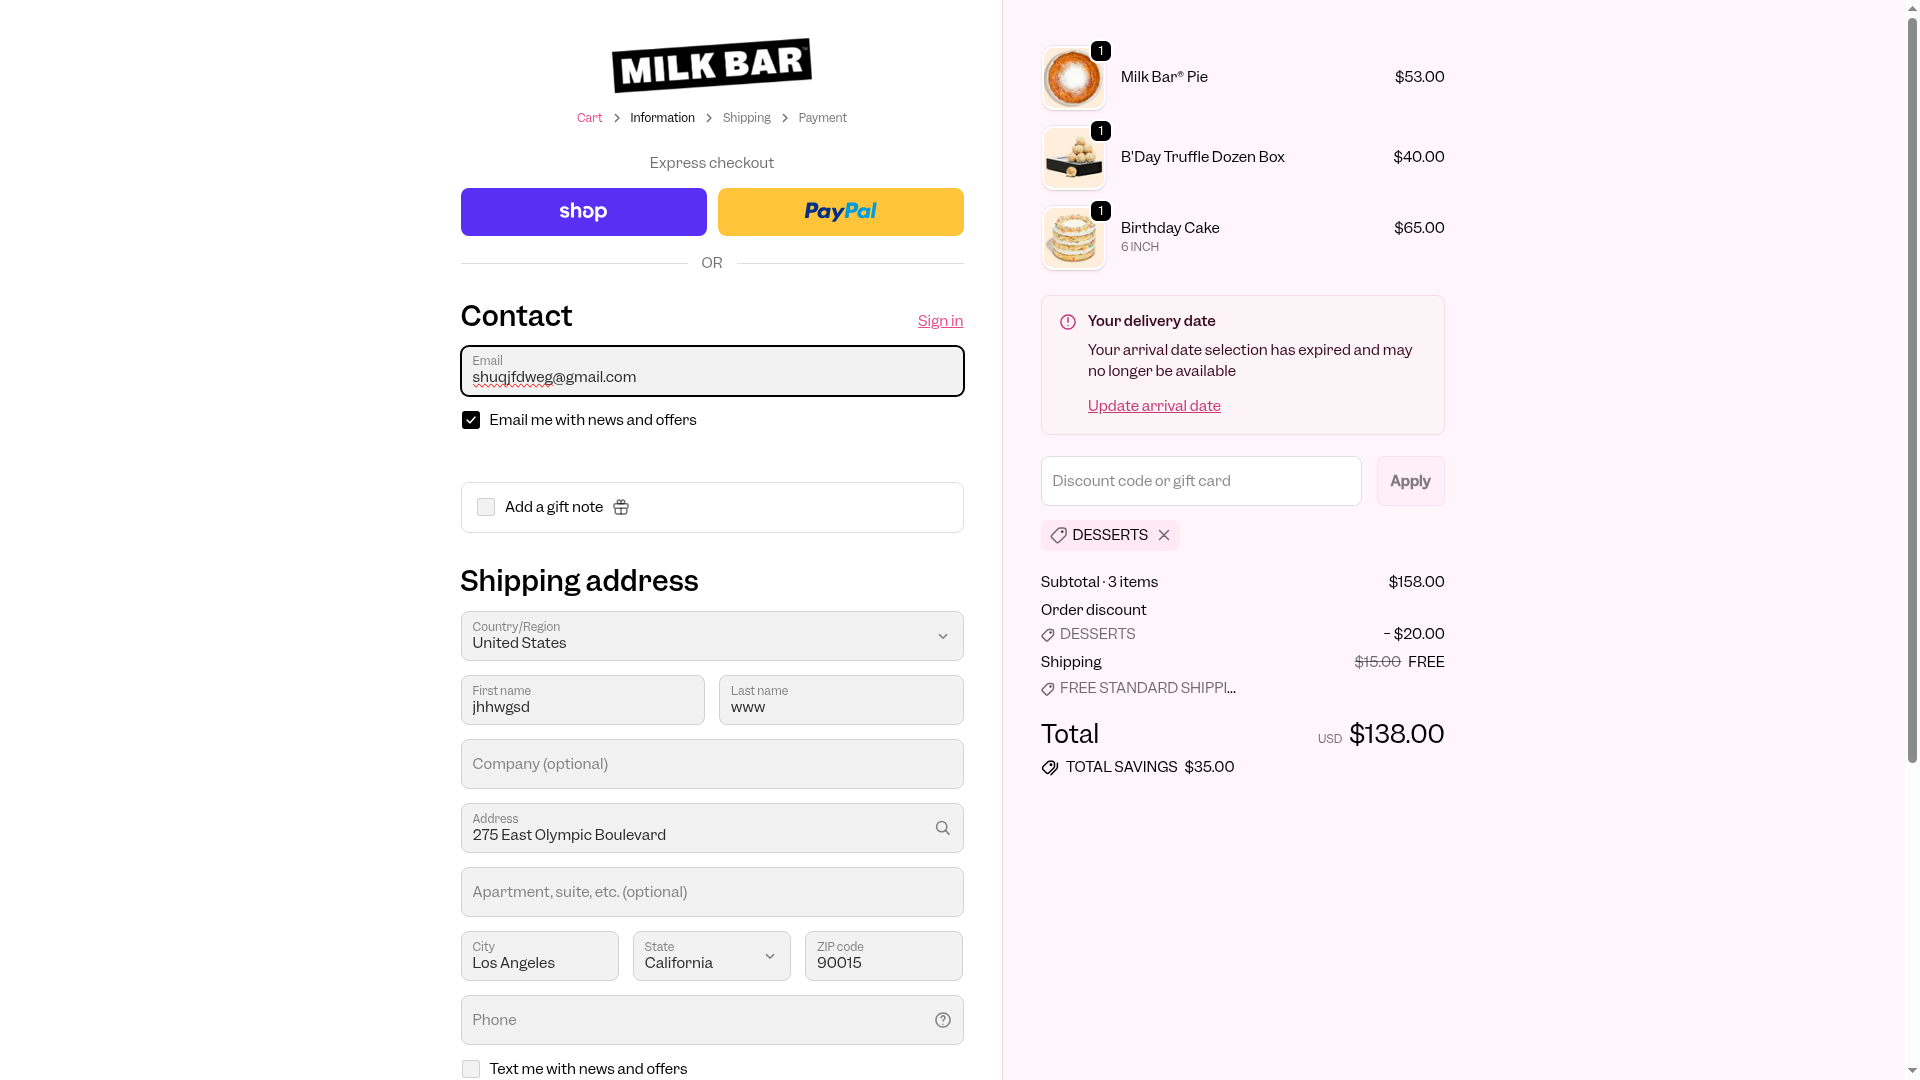Click the Update arrival date link

(x=1154, y=406)
